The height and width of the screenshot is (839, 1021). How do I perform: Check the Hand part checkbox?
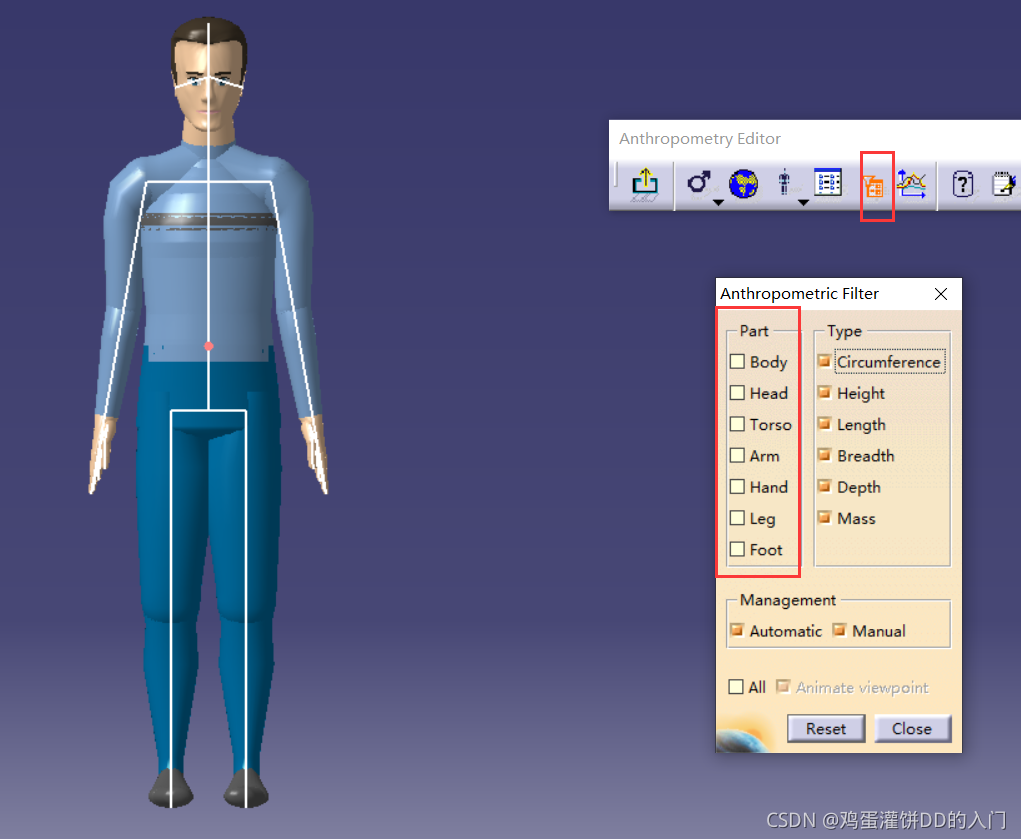[737, 487]
